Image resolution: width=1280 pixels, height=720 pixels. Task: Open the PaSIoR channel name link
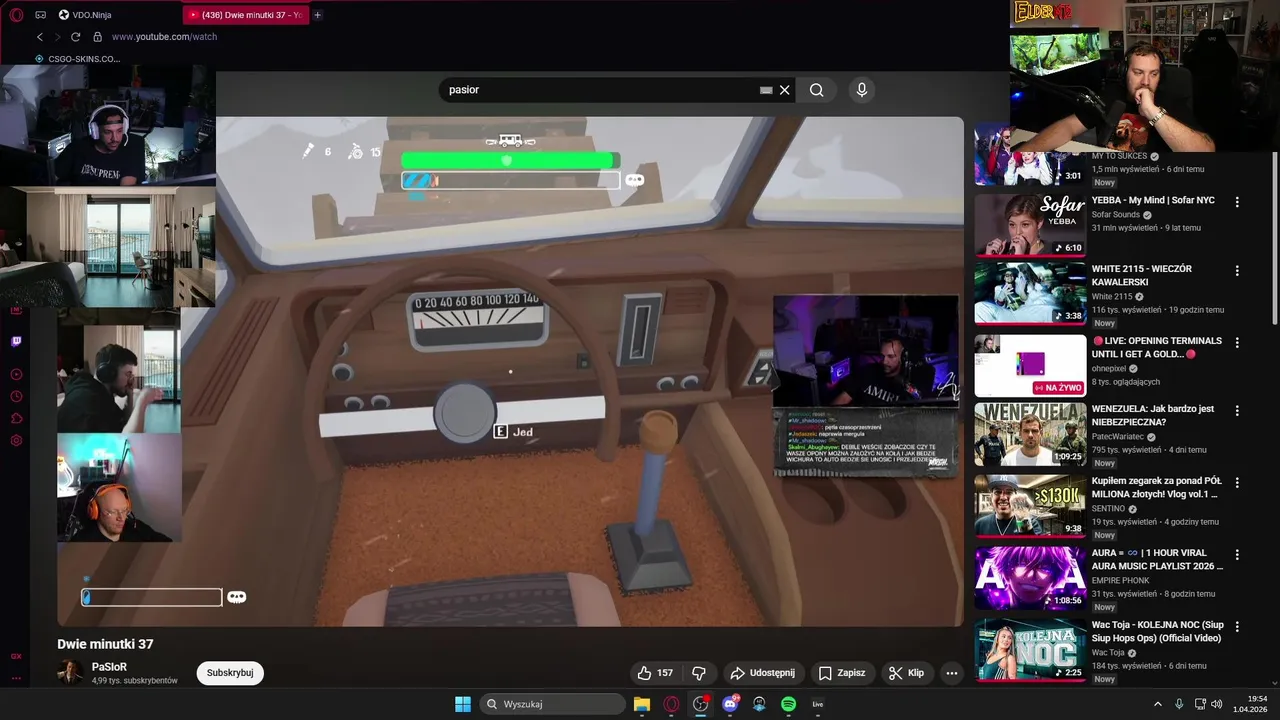point(109,667)
